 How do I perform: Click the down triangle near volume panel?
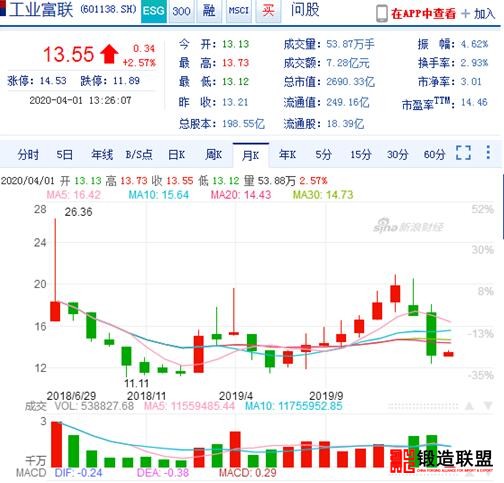pos(488,406)
